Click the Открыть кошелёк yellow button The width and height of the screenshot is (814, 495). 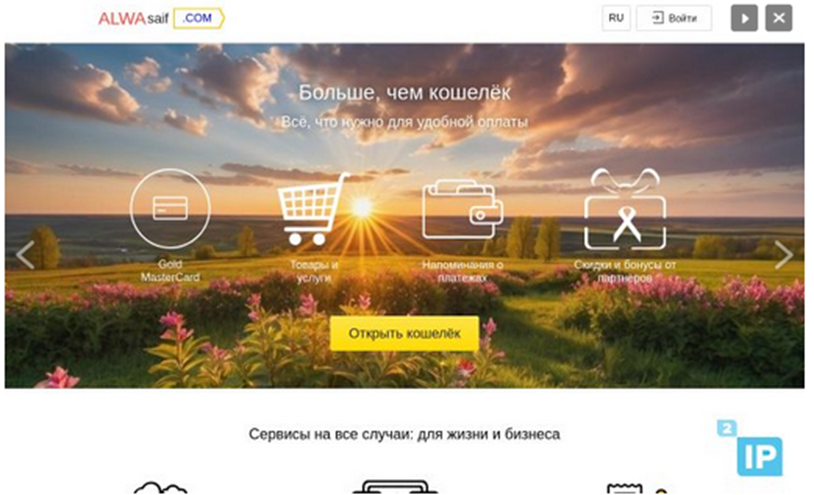click(x=404, y=333)
